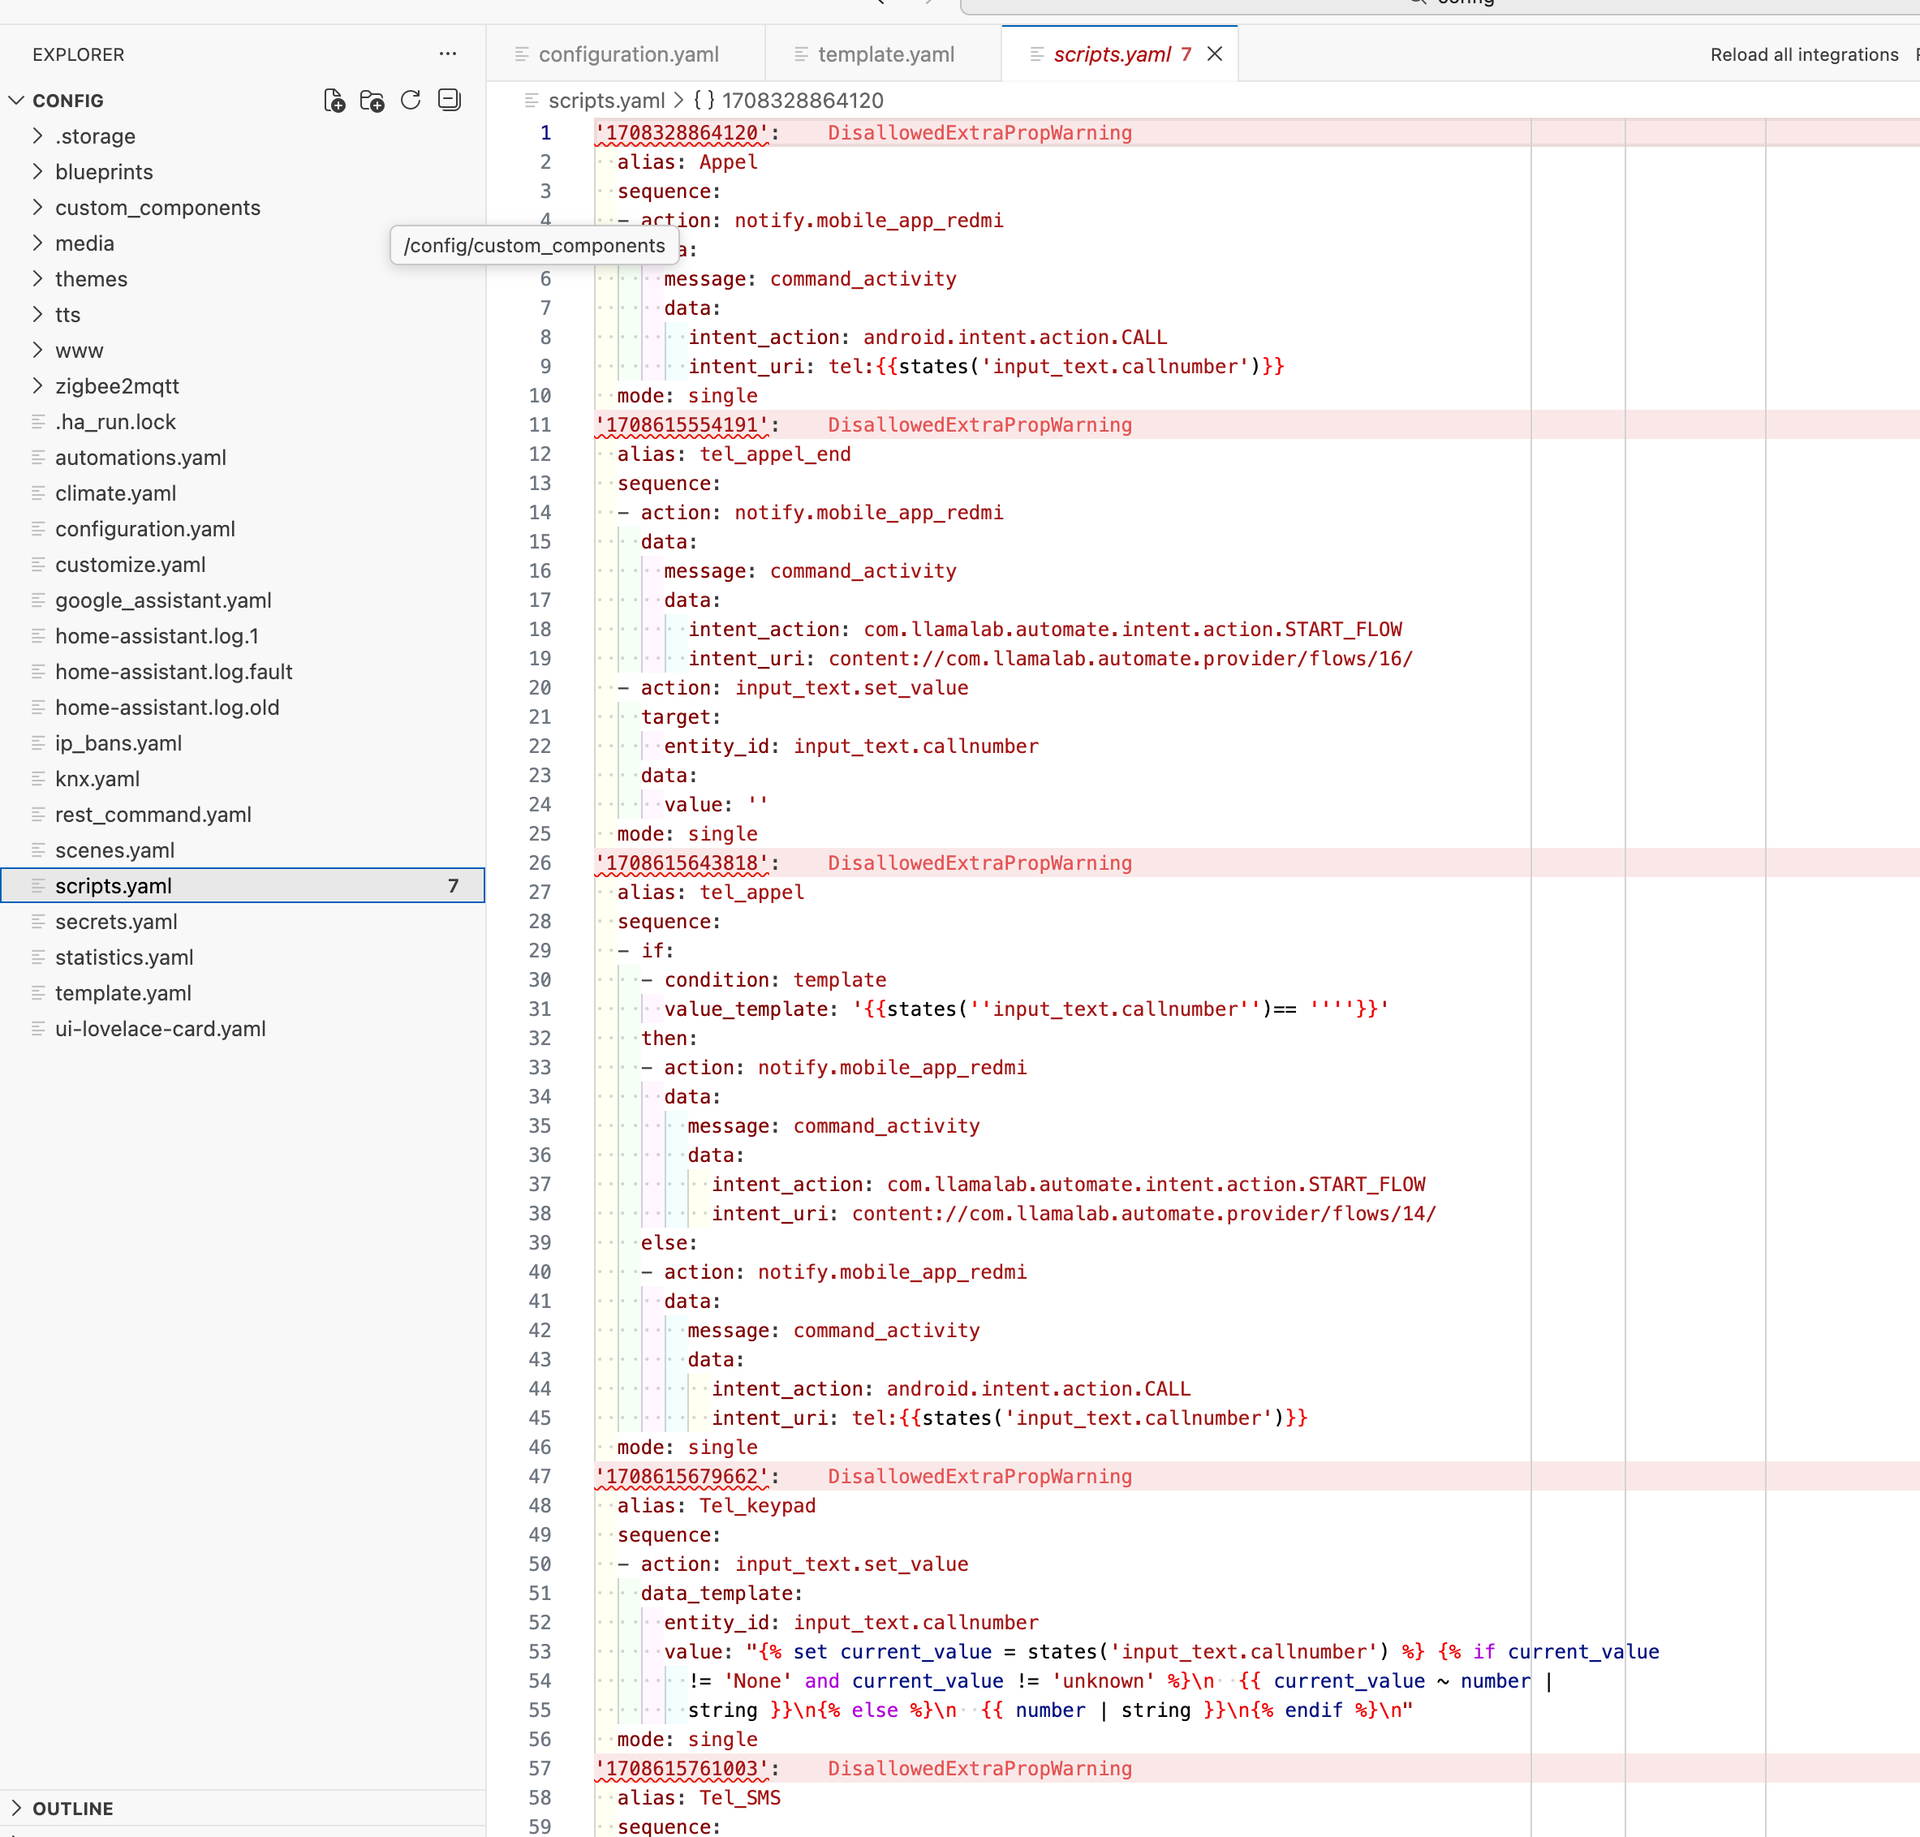Click Reload all integrations button
This screenshot has height=1837, width=1920.
[x=1803, y=54]
